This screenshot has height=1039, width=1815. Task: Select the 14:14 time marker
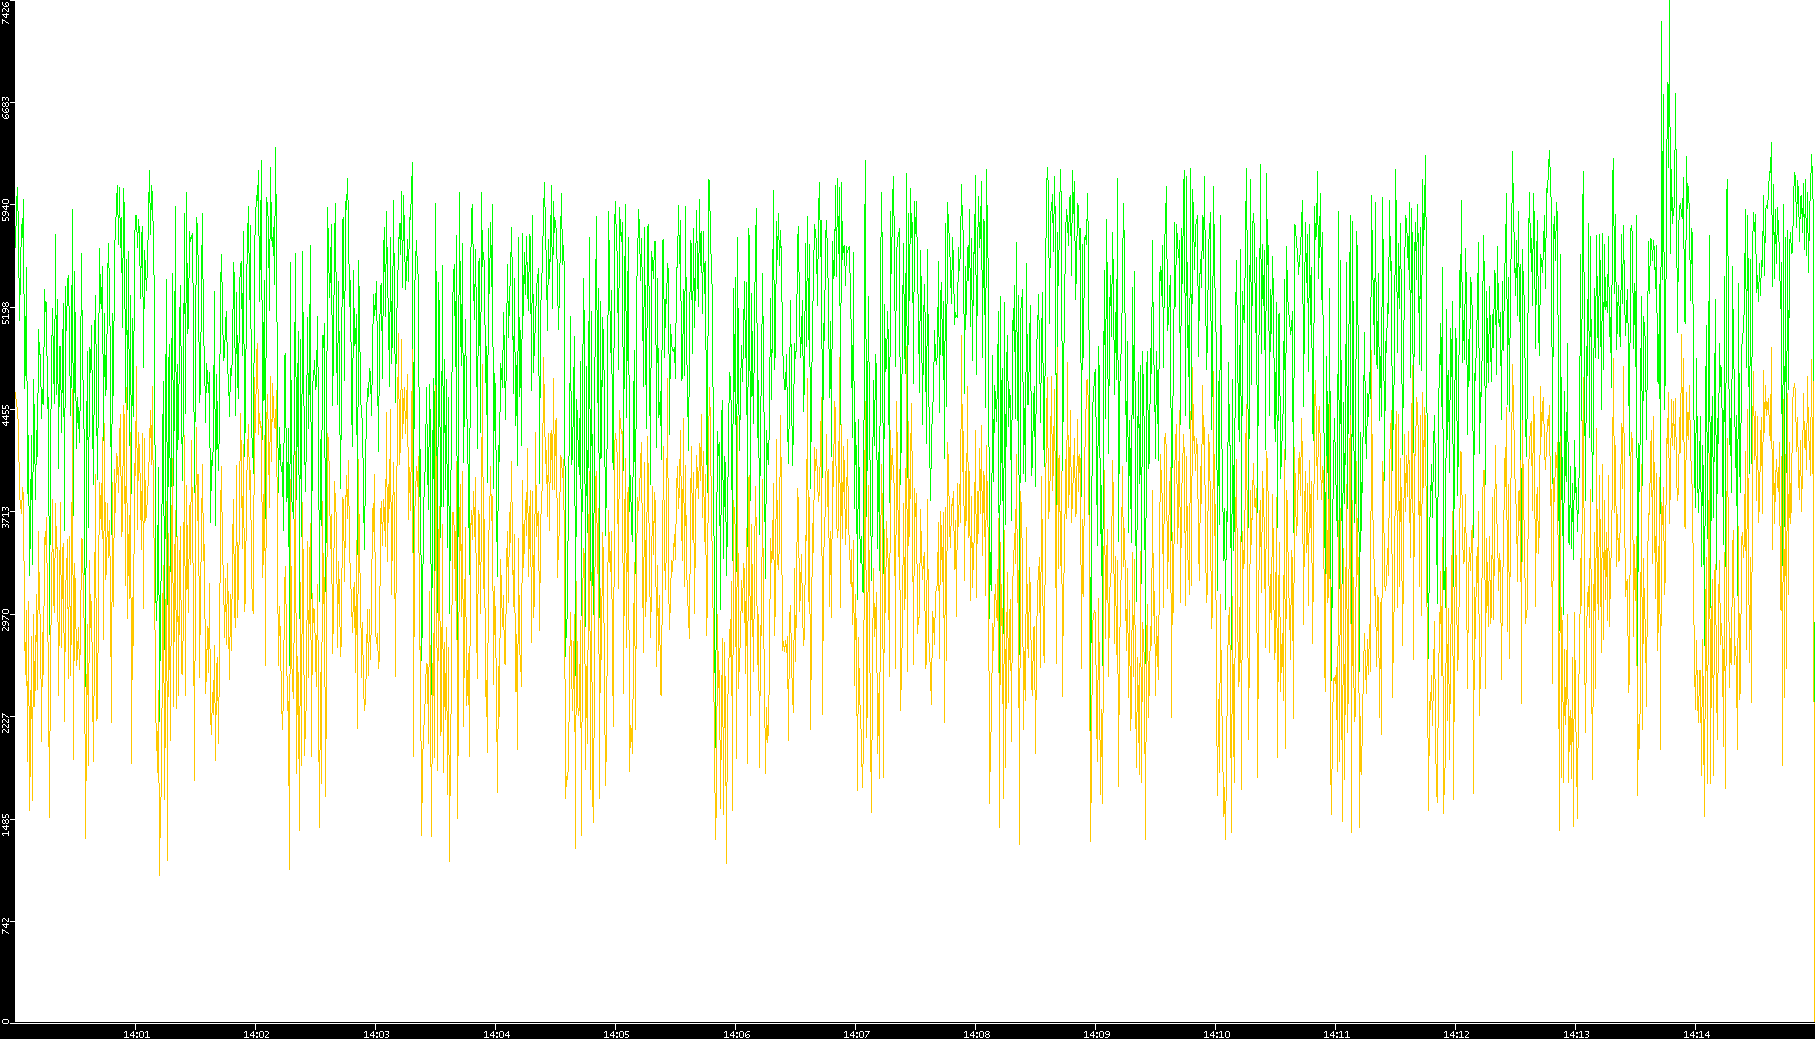pyautogui.click(x=1696, y=1033)
